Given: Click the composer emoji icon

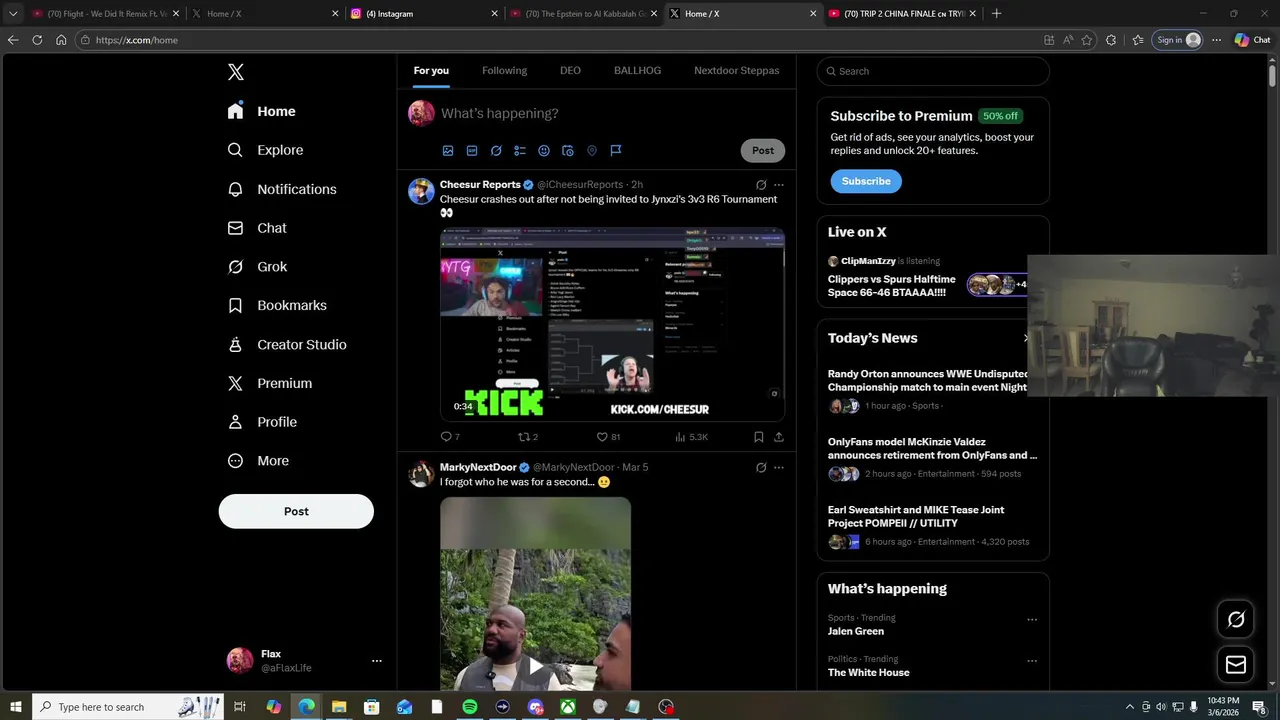Looking at the screenshot, I should click(544, 151).
